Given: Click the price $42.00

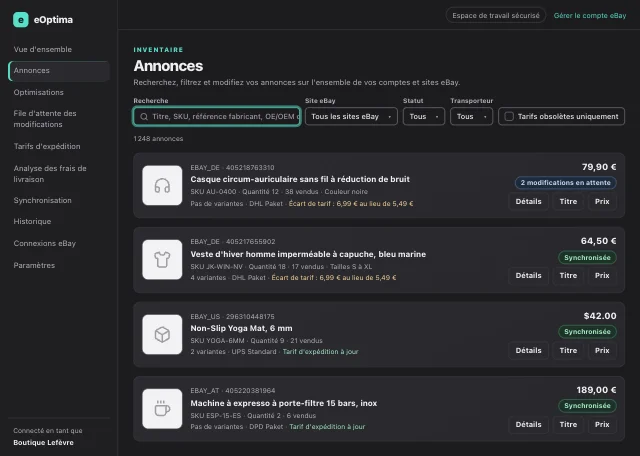Looking at the screenshot, I should 600,316.
